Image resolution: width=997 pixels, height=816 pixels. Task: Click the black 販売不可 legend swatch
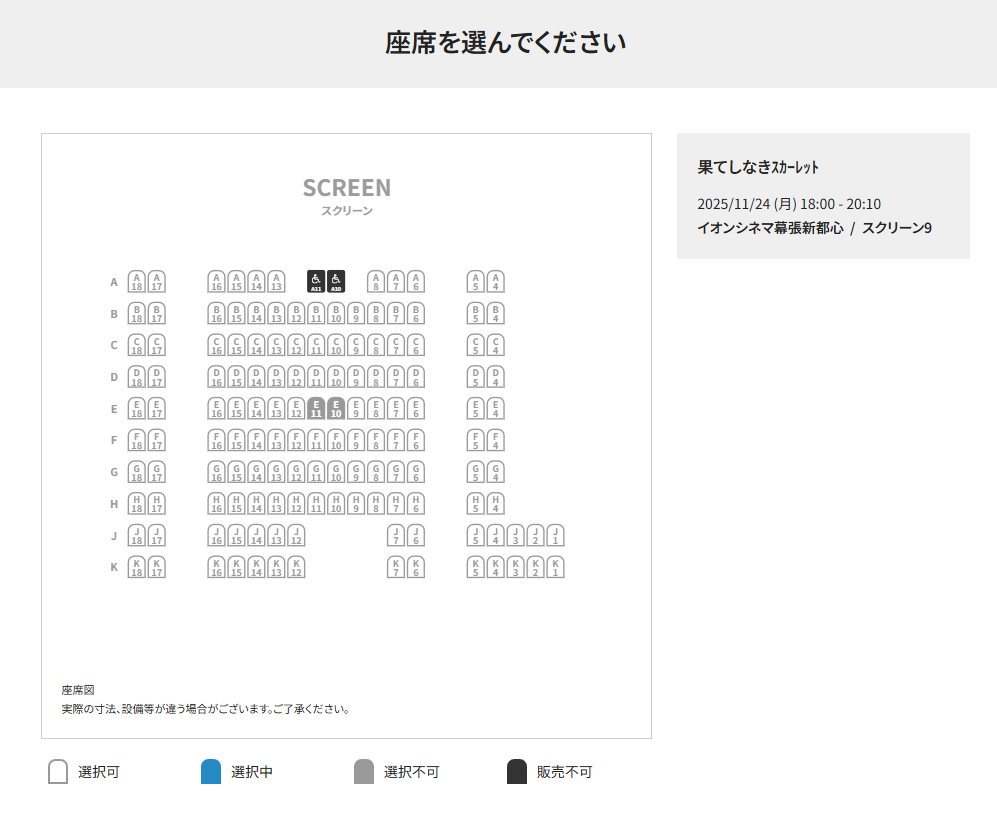pyautogui.click(x=517, y=772)
